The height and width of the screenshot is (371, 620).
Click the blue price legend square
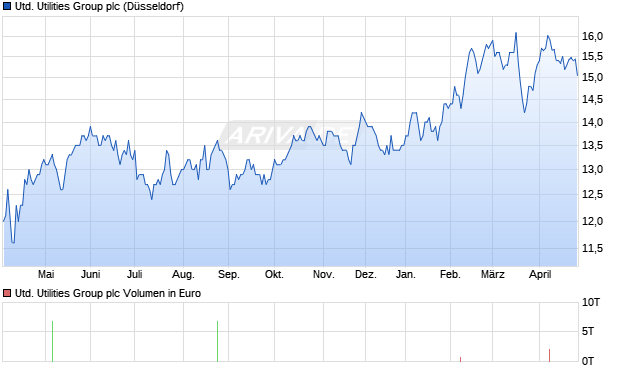(7, 6)
